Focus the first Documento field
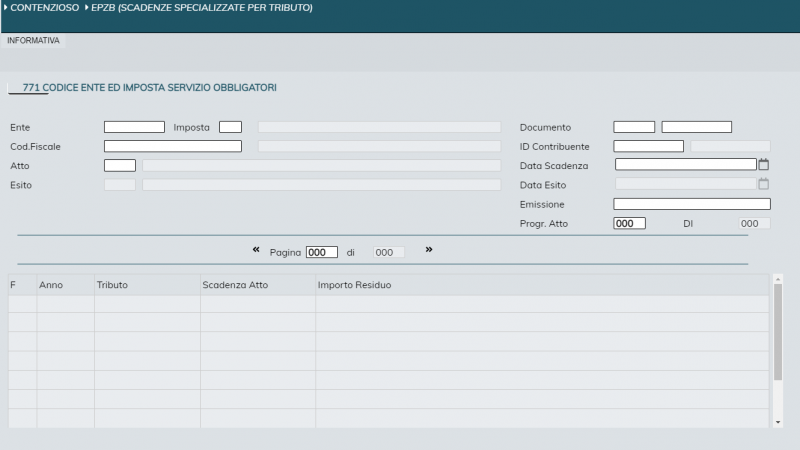This screenshot has height=450, width=800. tap(634, 127)
